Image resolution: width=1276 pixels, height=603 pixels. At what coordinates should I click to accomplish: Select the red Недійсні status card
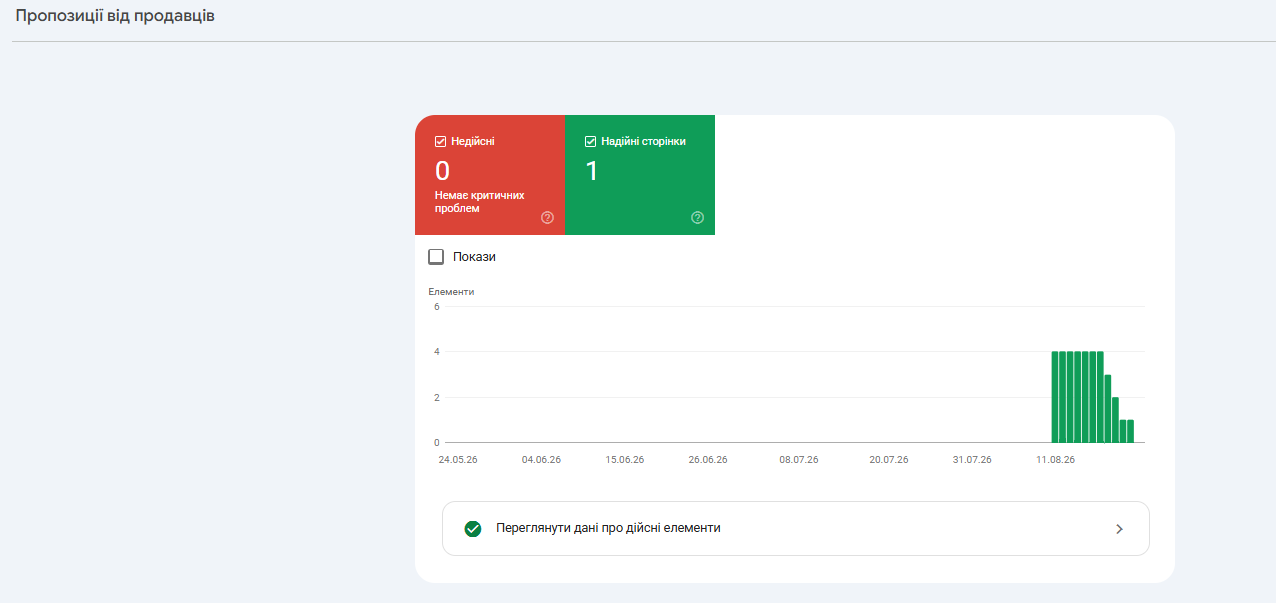pos(490,175)
